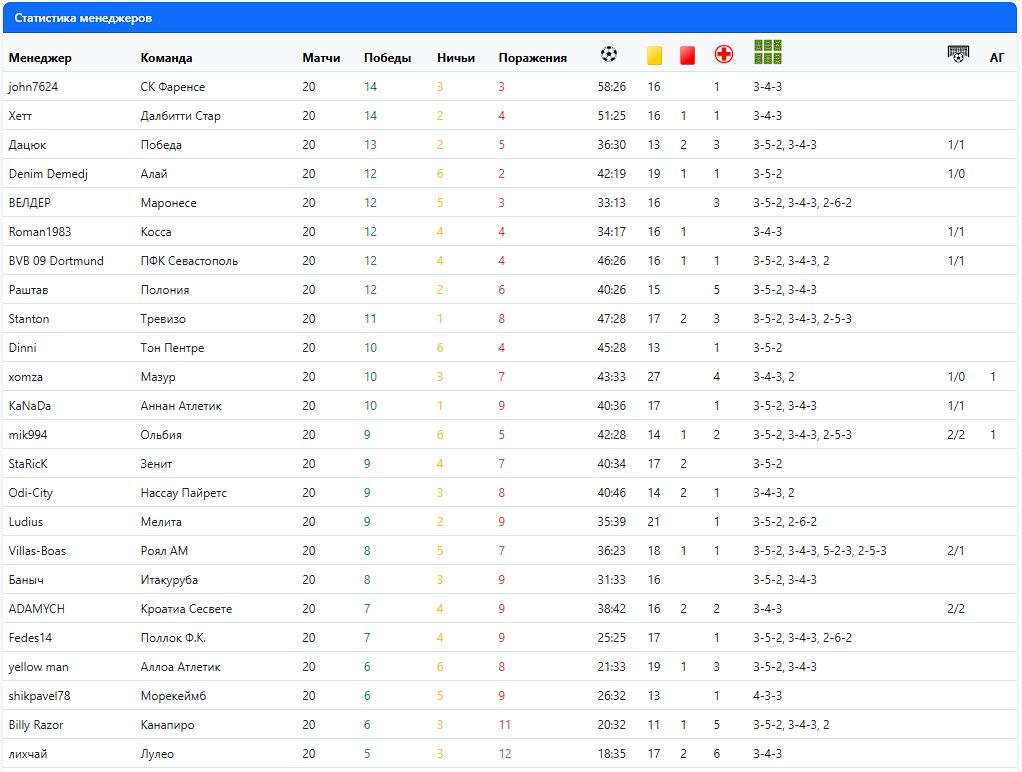The width and height of the screenshot is (1022, 772).
Task: Click the Команда column header
Action: pos(166,58)
